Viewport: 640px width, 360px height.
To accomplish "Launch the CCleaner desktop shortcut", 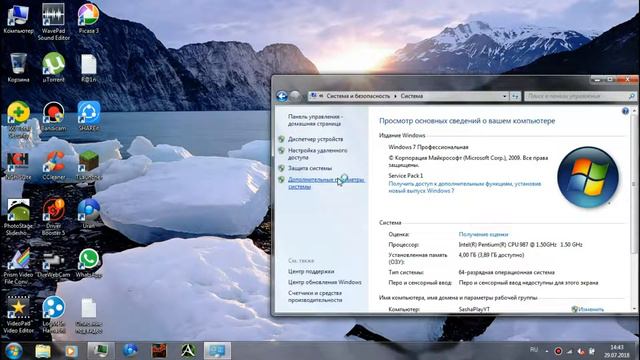I will point(53,165).
